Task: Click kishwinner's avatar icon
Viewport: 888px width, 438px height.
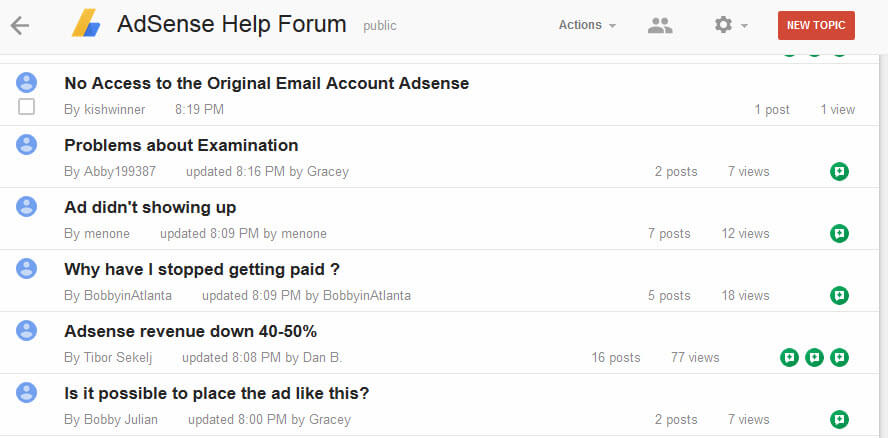Action: click(x=26, y=83)
